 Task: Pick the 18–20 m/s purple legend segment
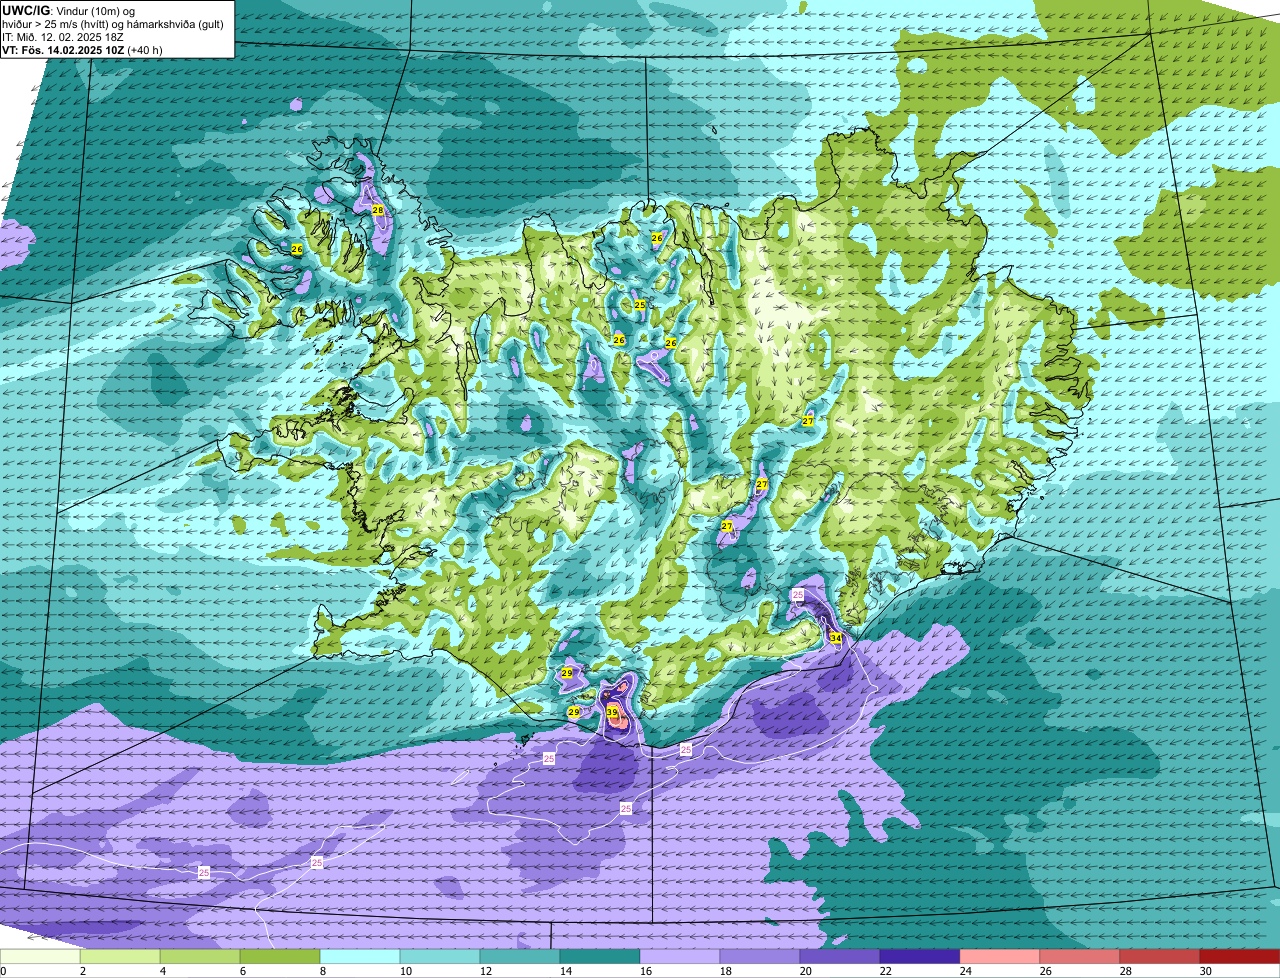click(x=760, y=957)
